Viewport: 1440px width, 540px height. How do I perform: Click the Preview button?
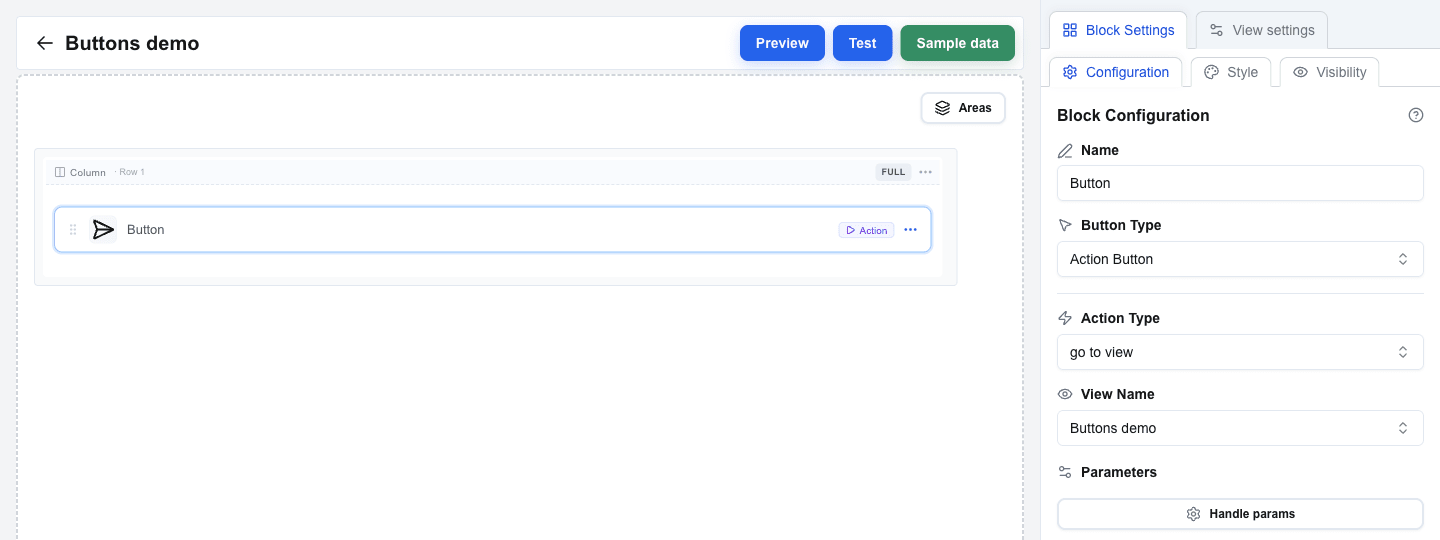pyautogui.click(x=782, y=43)
